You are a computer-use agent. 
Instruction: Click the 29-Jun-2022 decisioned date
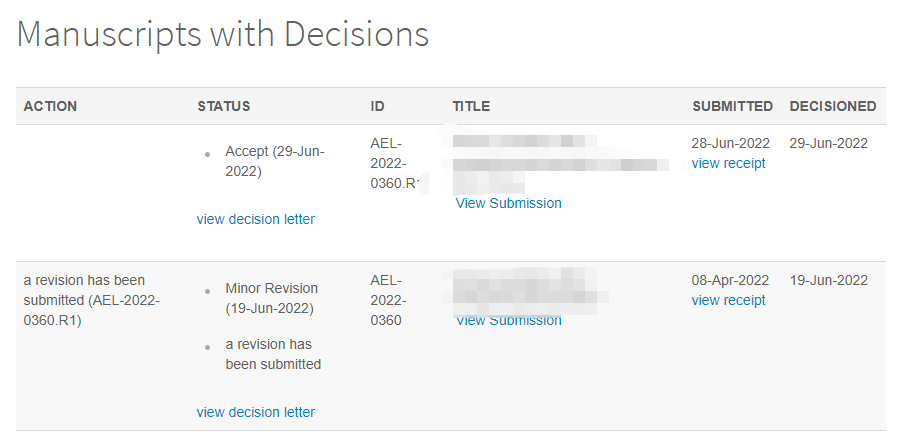(829, 143)
